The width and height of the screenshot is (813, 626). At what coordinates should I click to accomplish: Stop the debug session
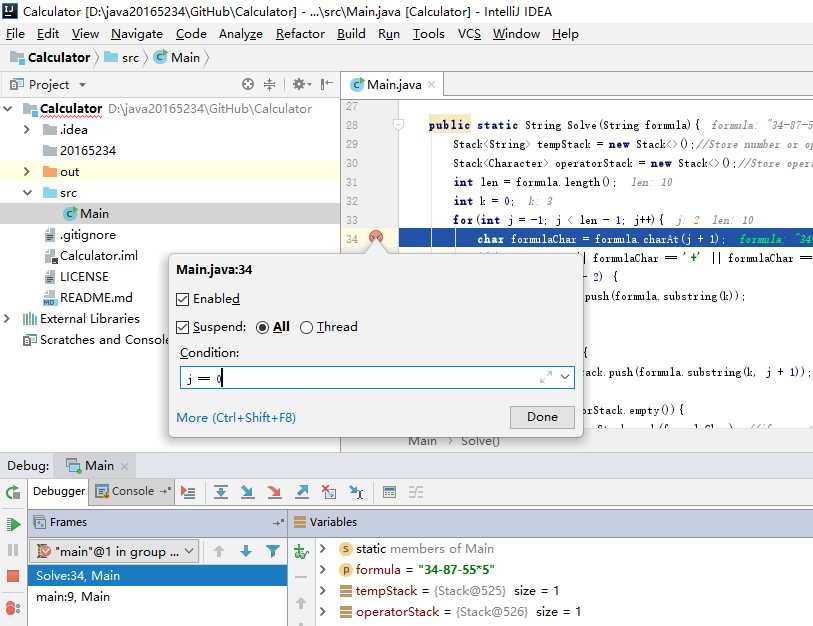pos(13,576)
